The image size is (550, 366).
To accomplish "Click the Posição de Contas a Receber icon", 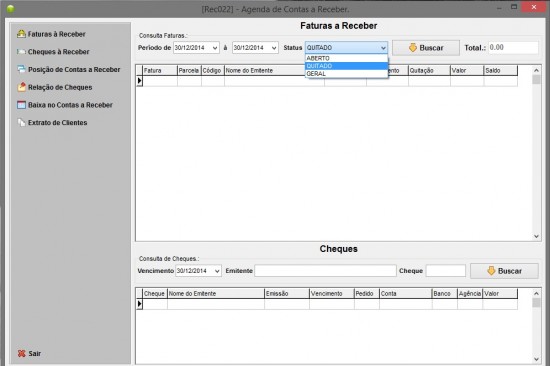I will 21,69.
